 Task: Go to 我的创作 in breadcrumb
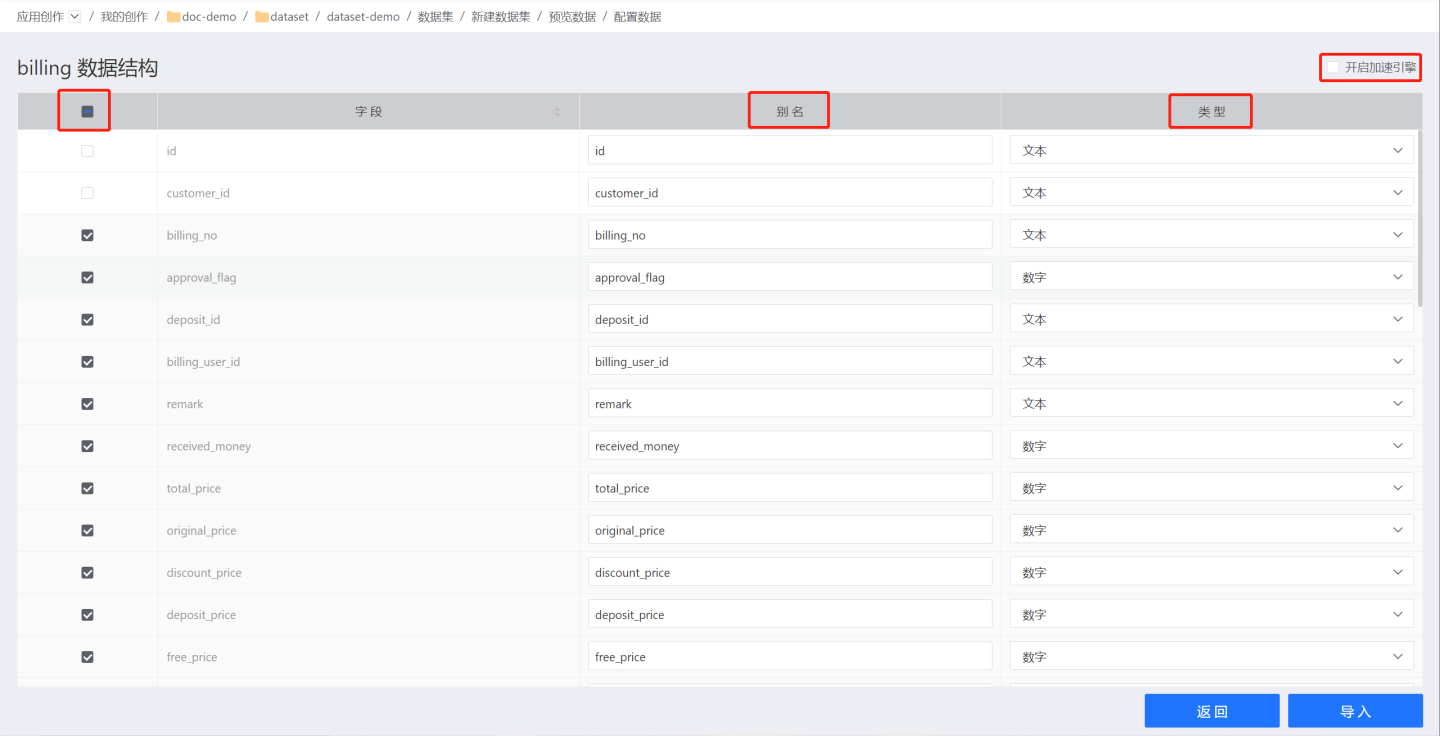pyautogui.click(x=124, y=17)
